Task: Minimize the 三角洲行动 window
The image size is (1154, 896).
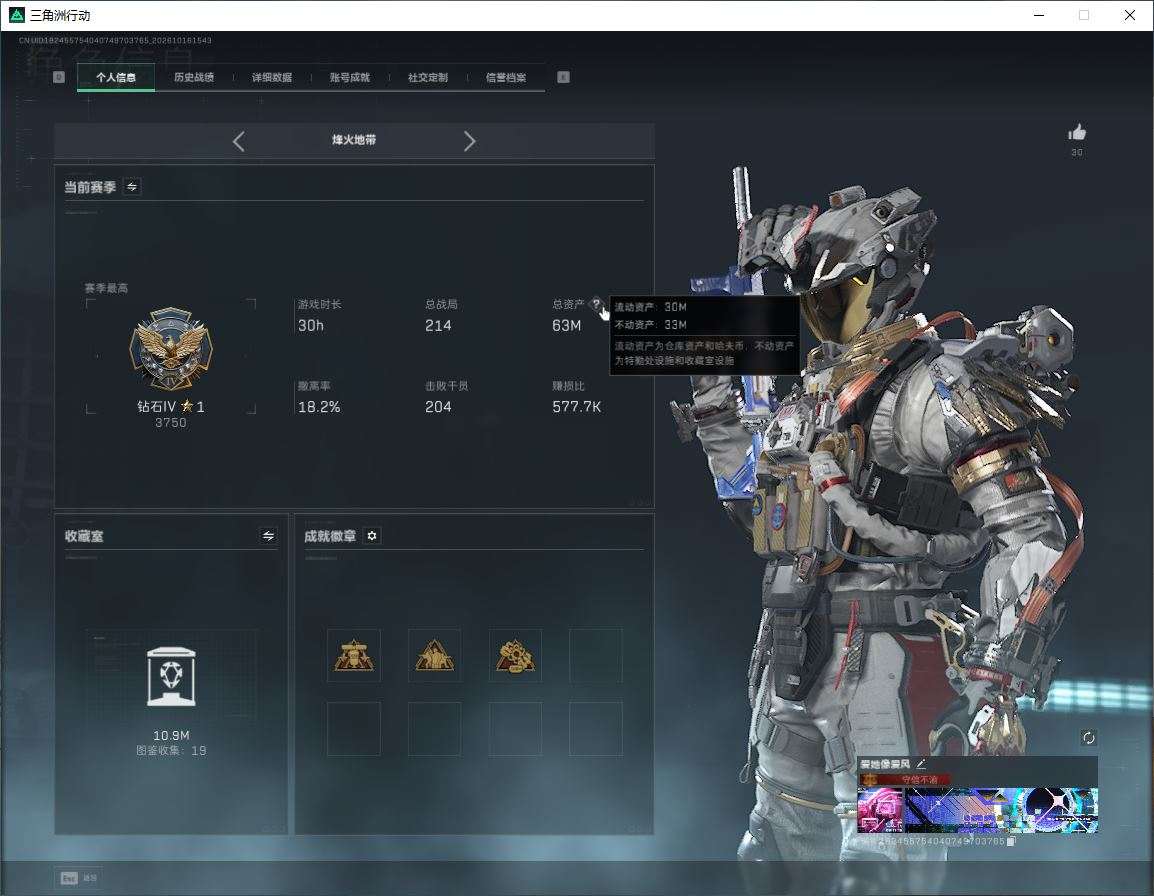Action: tap(1039, 15)
